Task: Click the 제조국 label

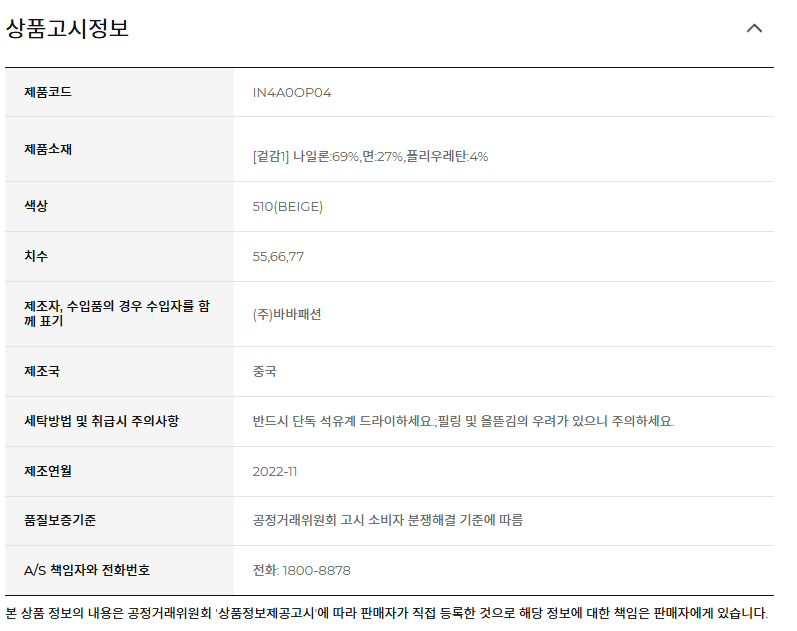Action: (42, 371)
